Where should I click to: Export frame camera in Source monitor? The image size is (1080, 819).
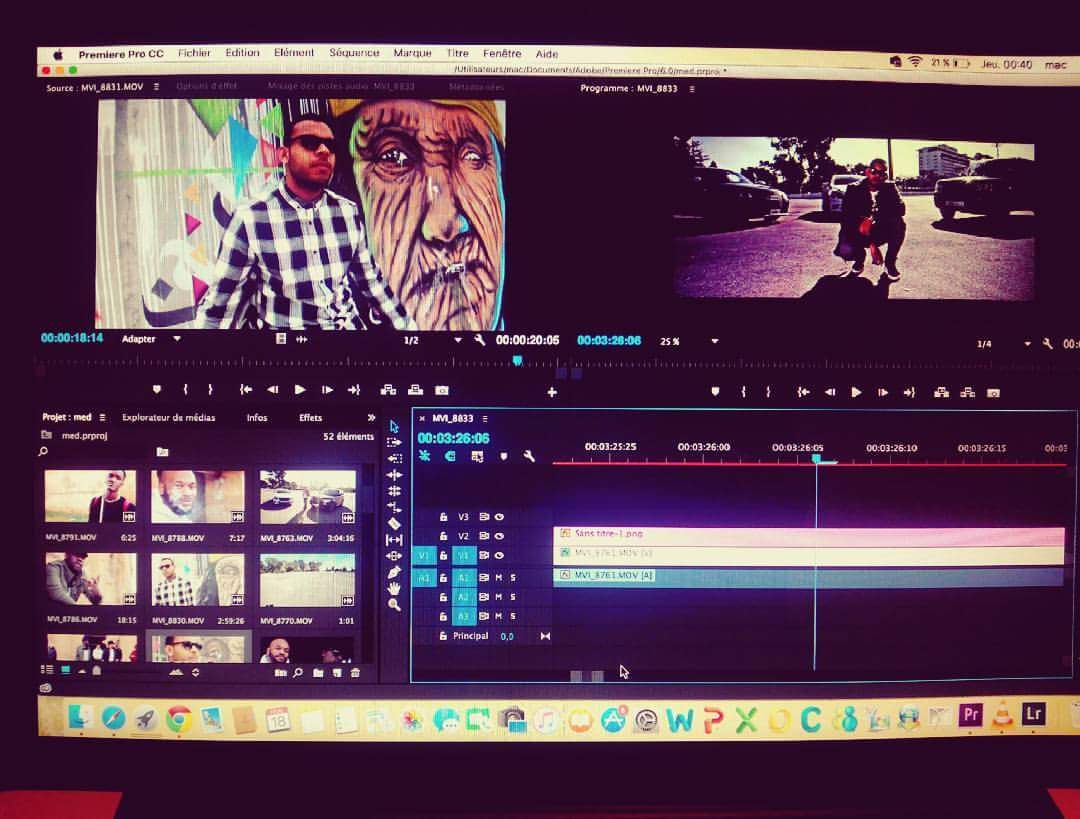[442, 391]
